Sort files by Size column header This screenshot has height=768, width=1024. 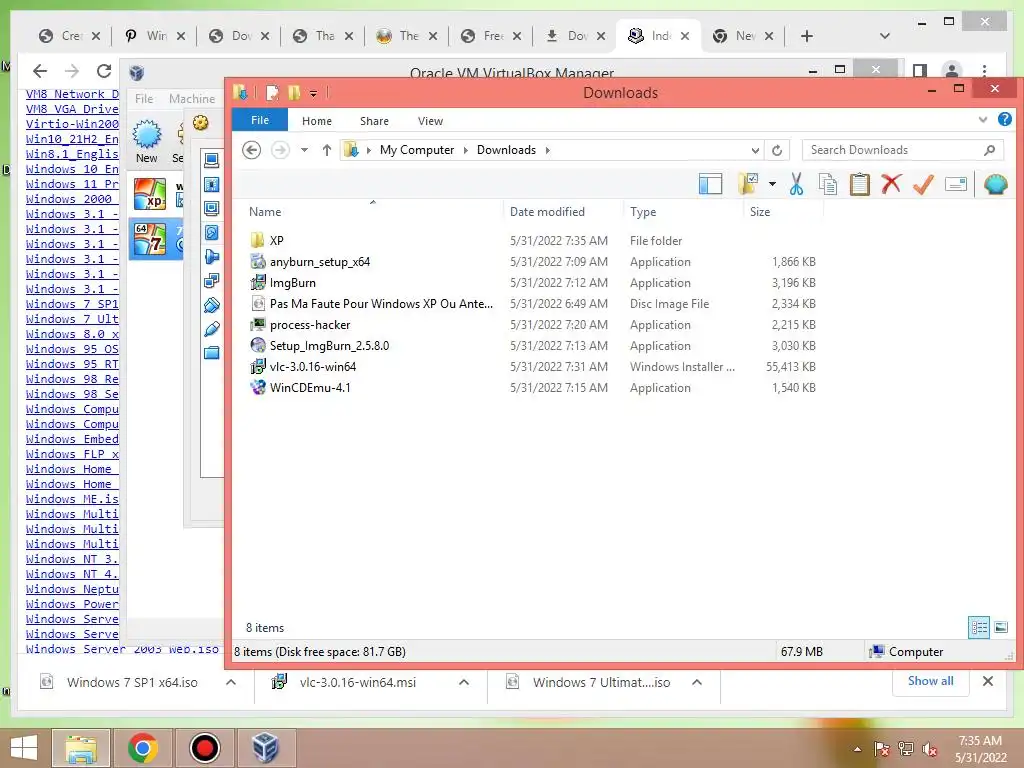pos(760,212)
